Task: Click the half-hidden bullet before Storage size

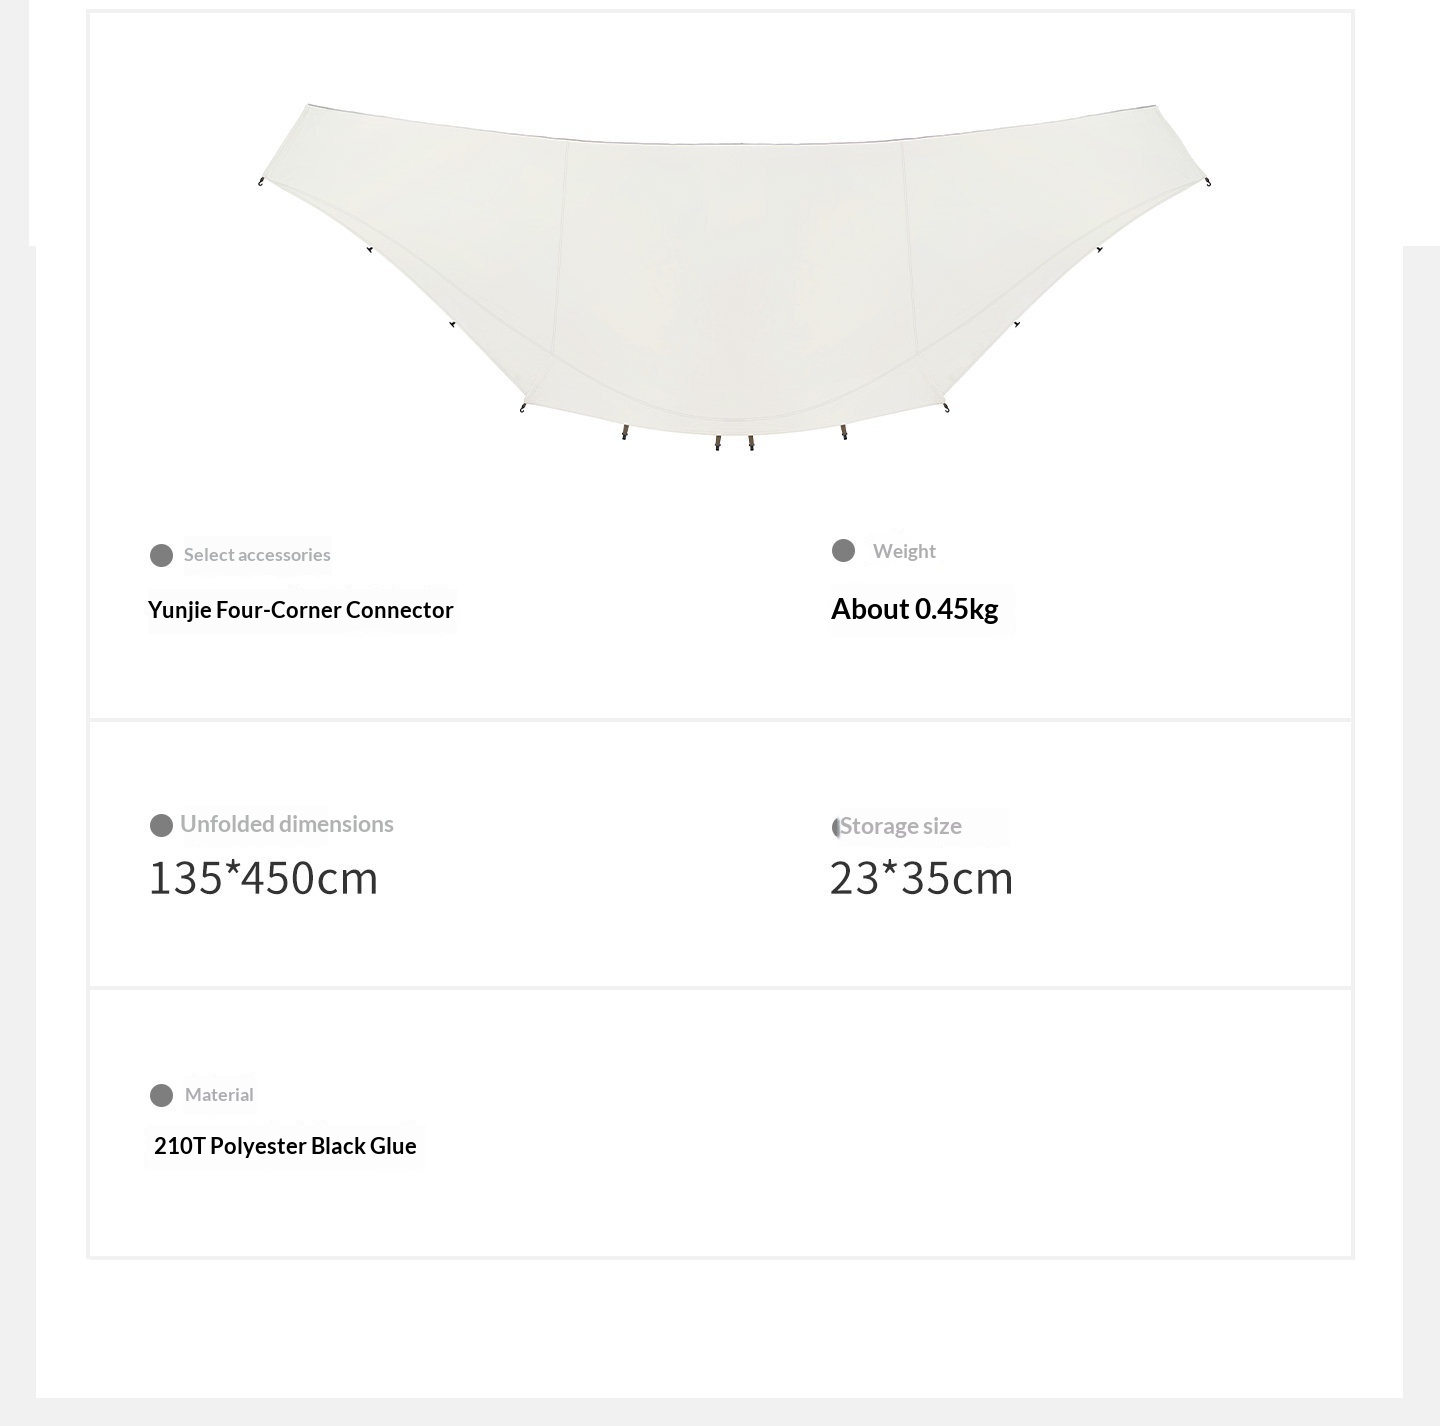Action: click(x=836, y=827)
